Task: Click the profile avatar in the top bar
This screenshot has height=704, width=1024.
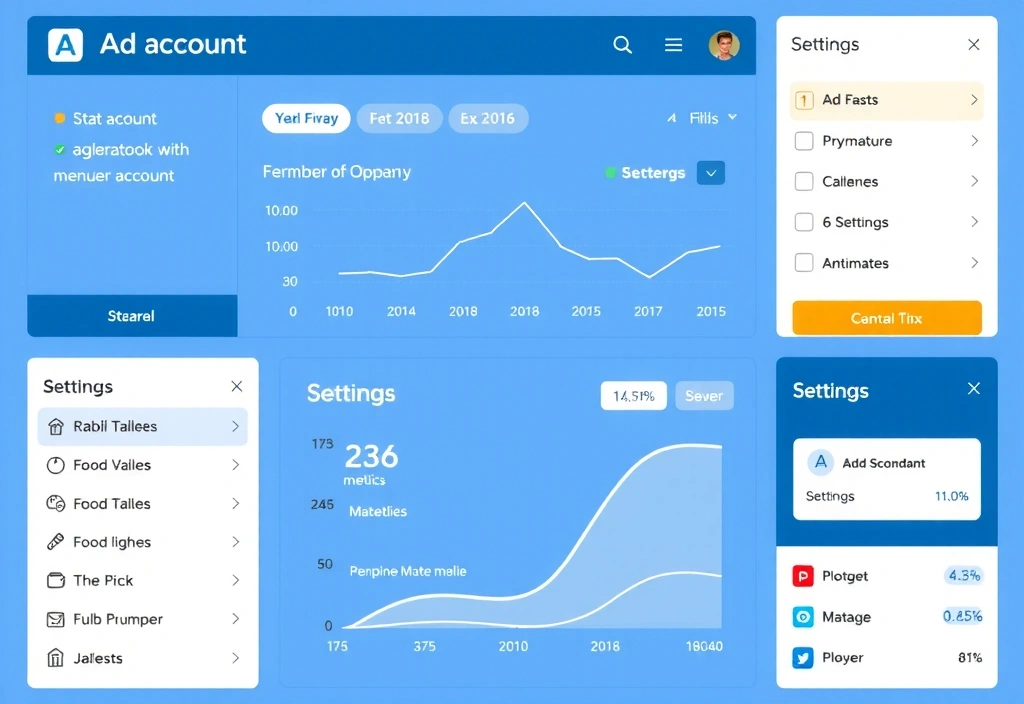Action: pyautogui.click(x=722, y=45)
